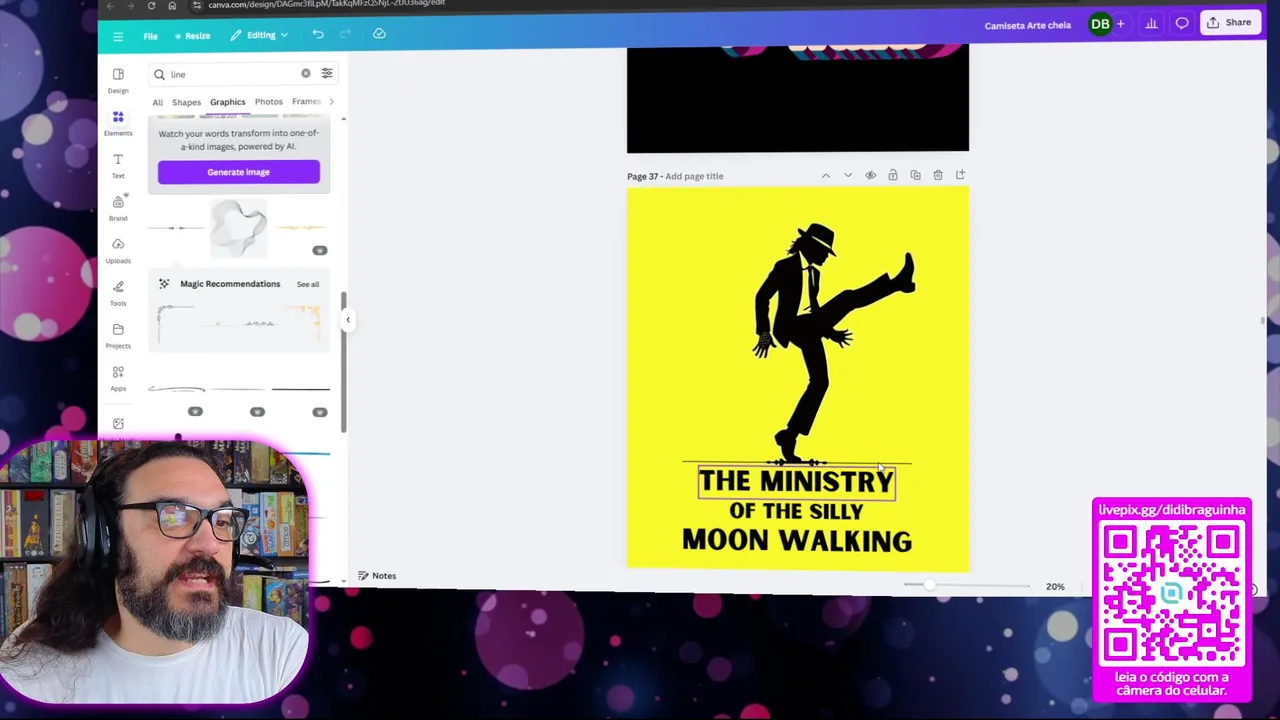
Task: Select the dancer silhouette on the page
Action: 832,342
